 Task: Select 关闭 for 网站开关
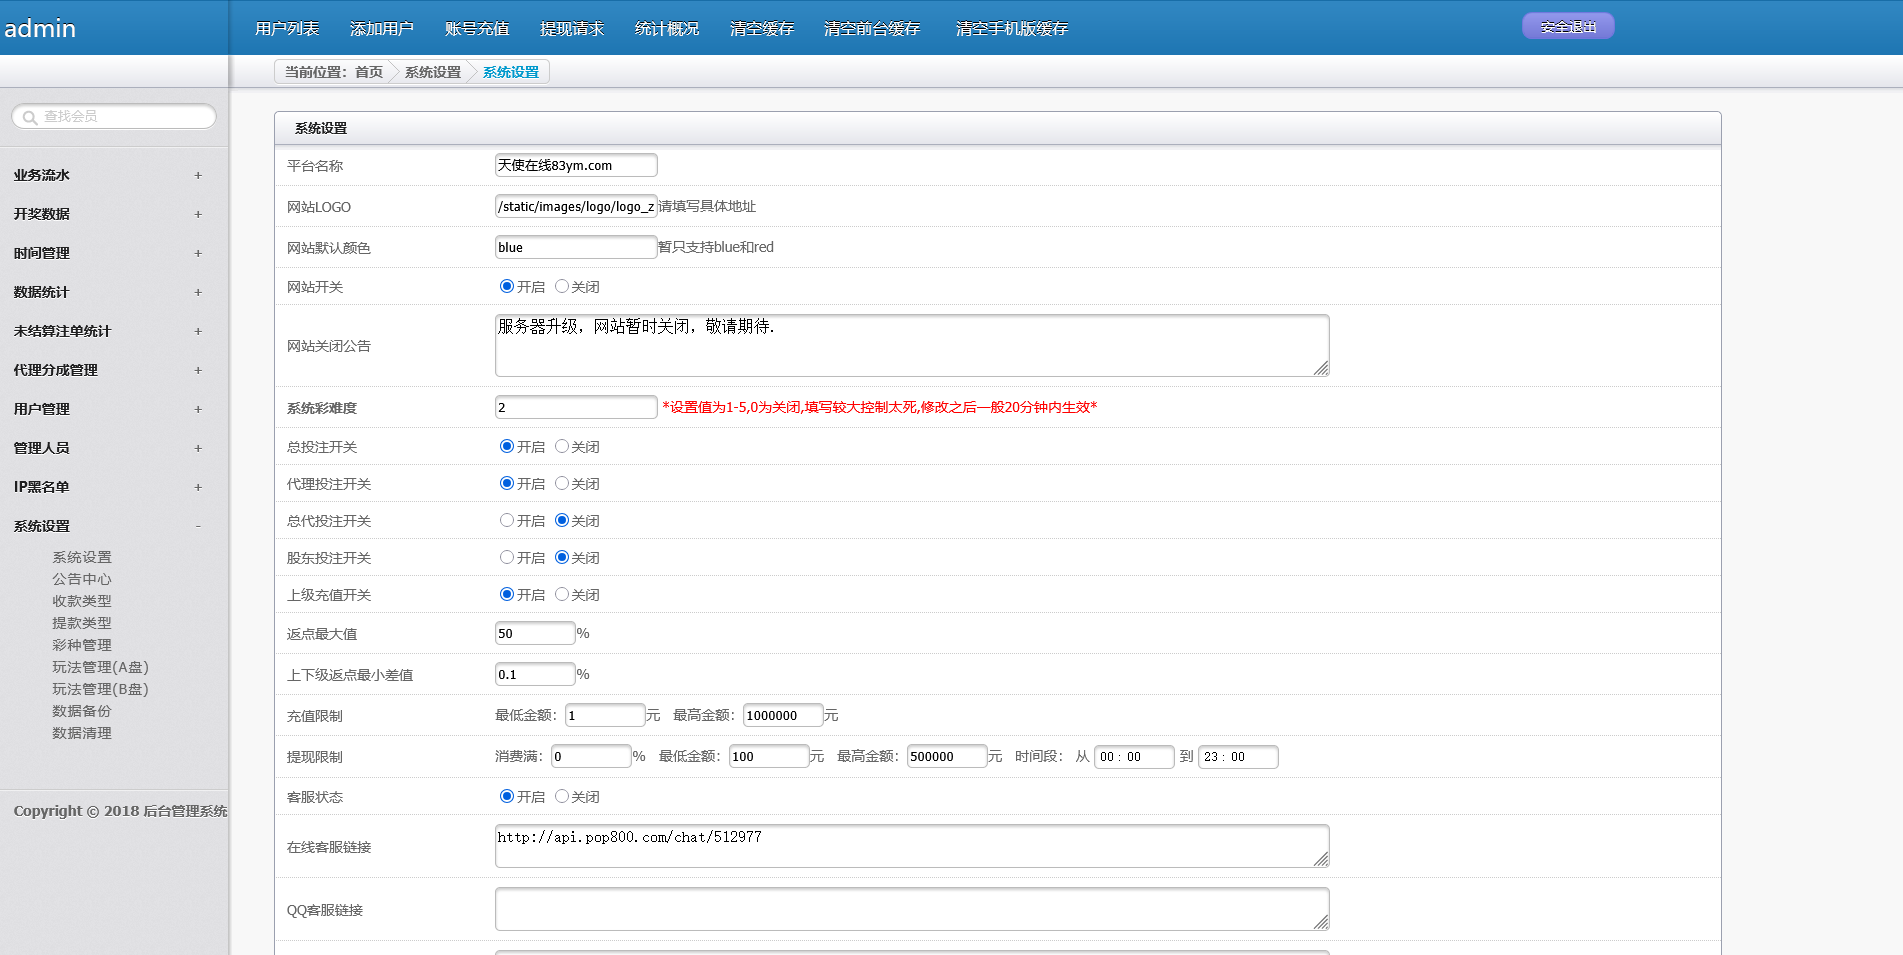[562, 286]
